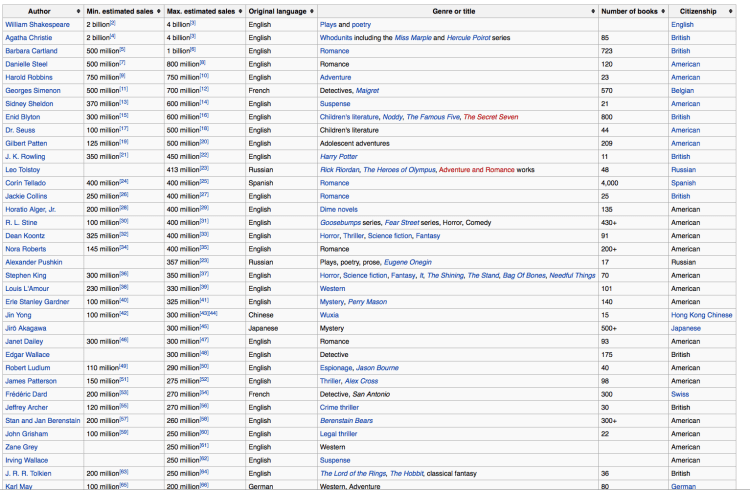Open Irving Wallace author link

pos(27,460)
